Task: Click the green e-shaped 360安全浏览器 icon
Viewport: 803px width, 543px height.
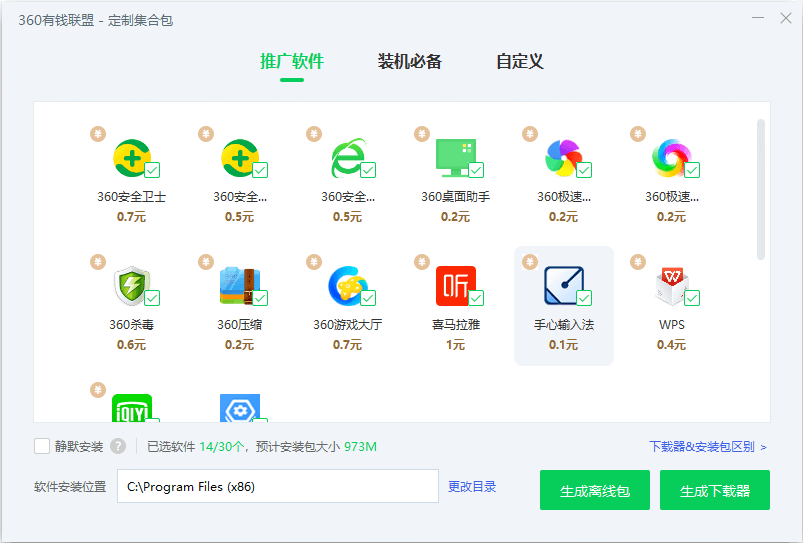Action: [348, 158]
